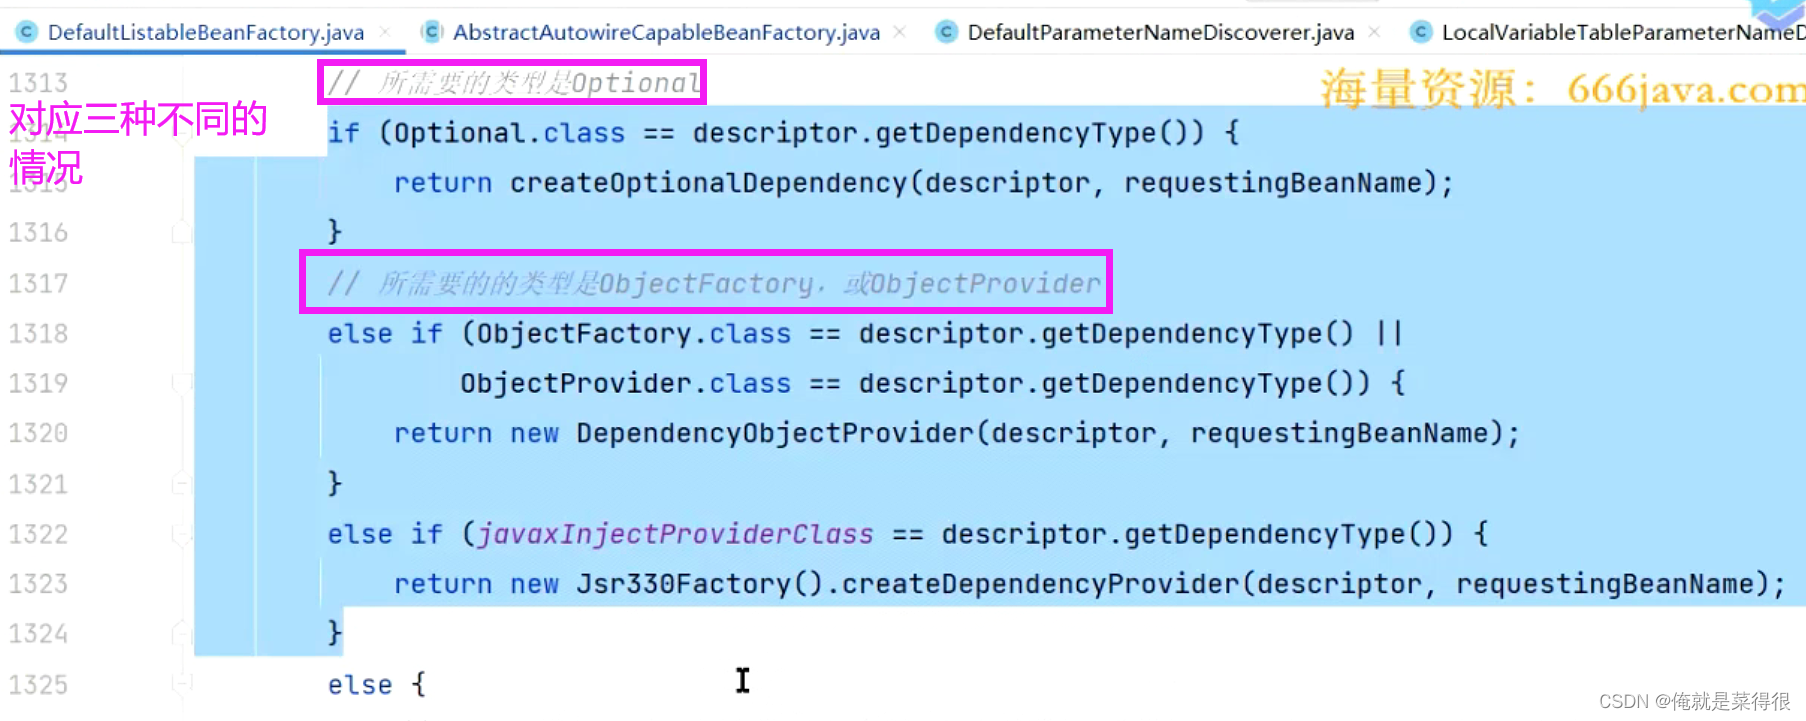The image size is (1806, 721).
Task: Click requestingBeanName on the Jsr330Factory line
Action: click(x=1604, y=584)
